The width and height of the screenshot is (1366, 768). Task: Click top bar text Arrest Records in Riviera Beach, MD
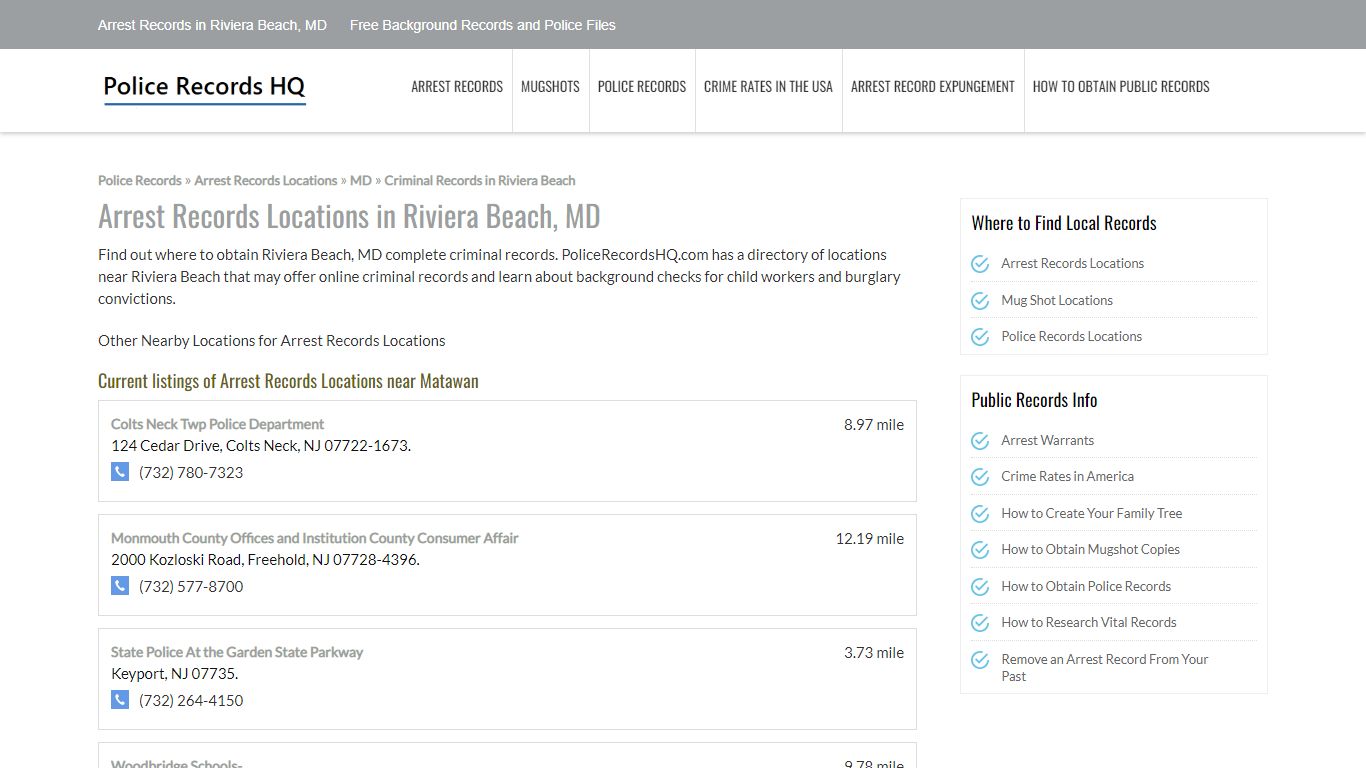pos(212,25)
